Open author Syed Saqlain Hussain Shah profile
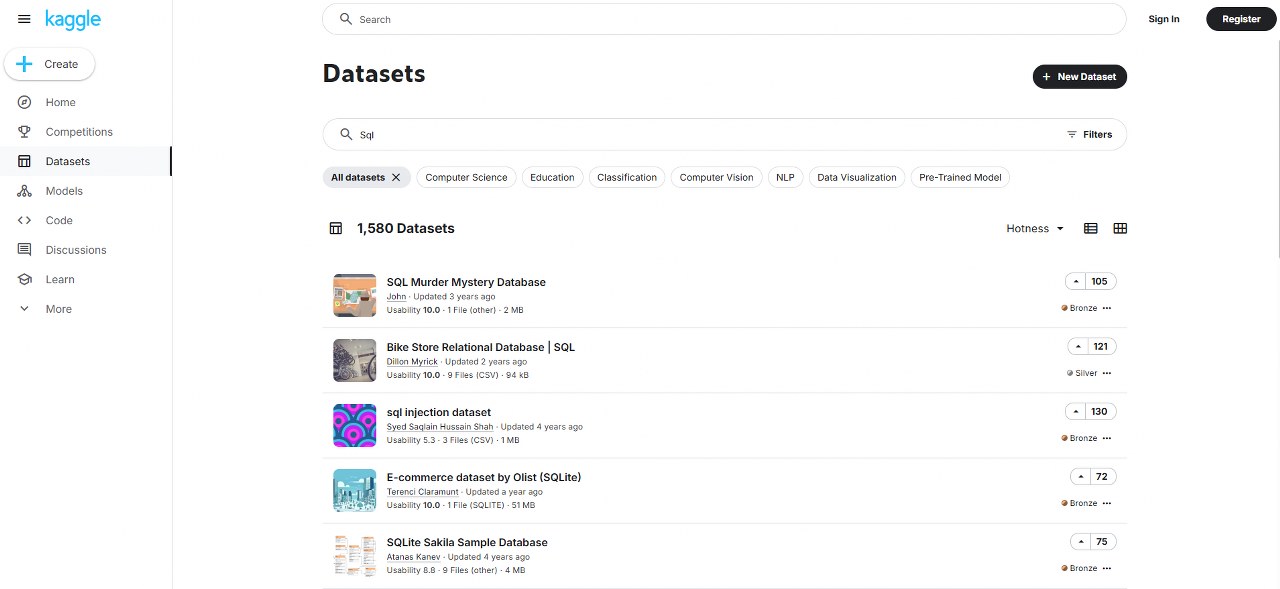This screenshot has height=589, width=1280. (x=440, y=427)
